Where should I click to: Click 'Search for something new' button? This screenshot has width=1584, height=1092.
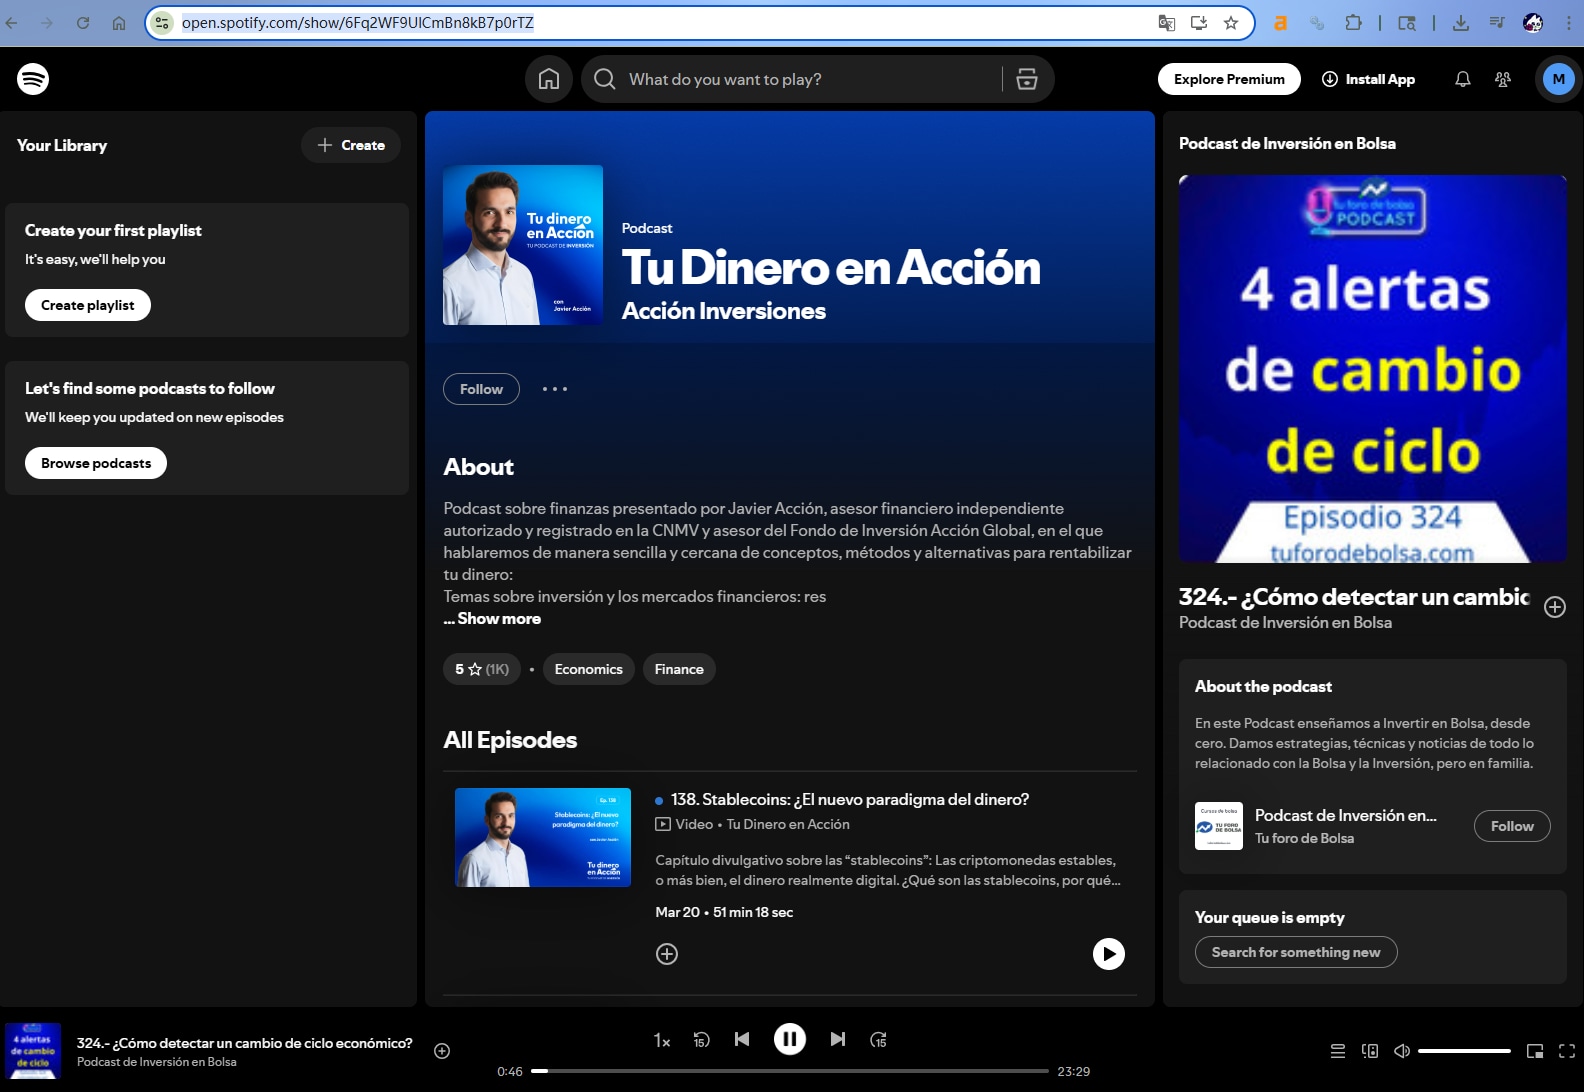[x=1296, y=952]
